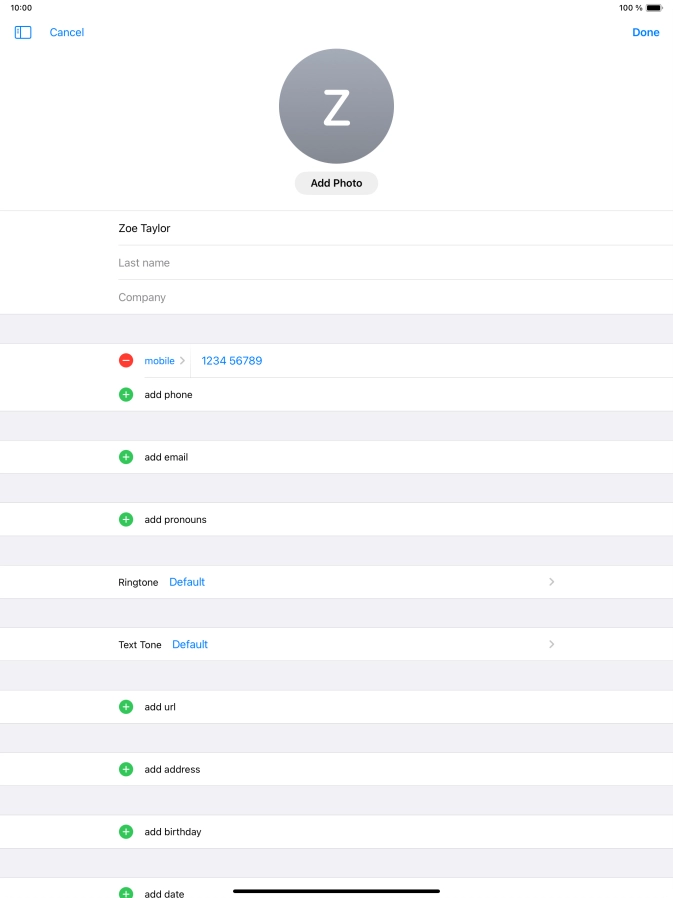Open the mobile phone label picker
Screen dimensions: 673x898
pos(164,361)
